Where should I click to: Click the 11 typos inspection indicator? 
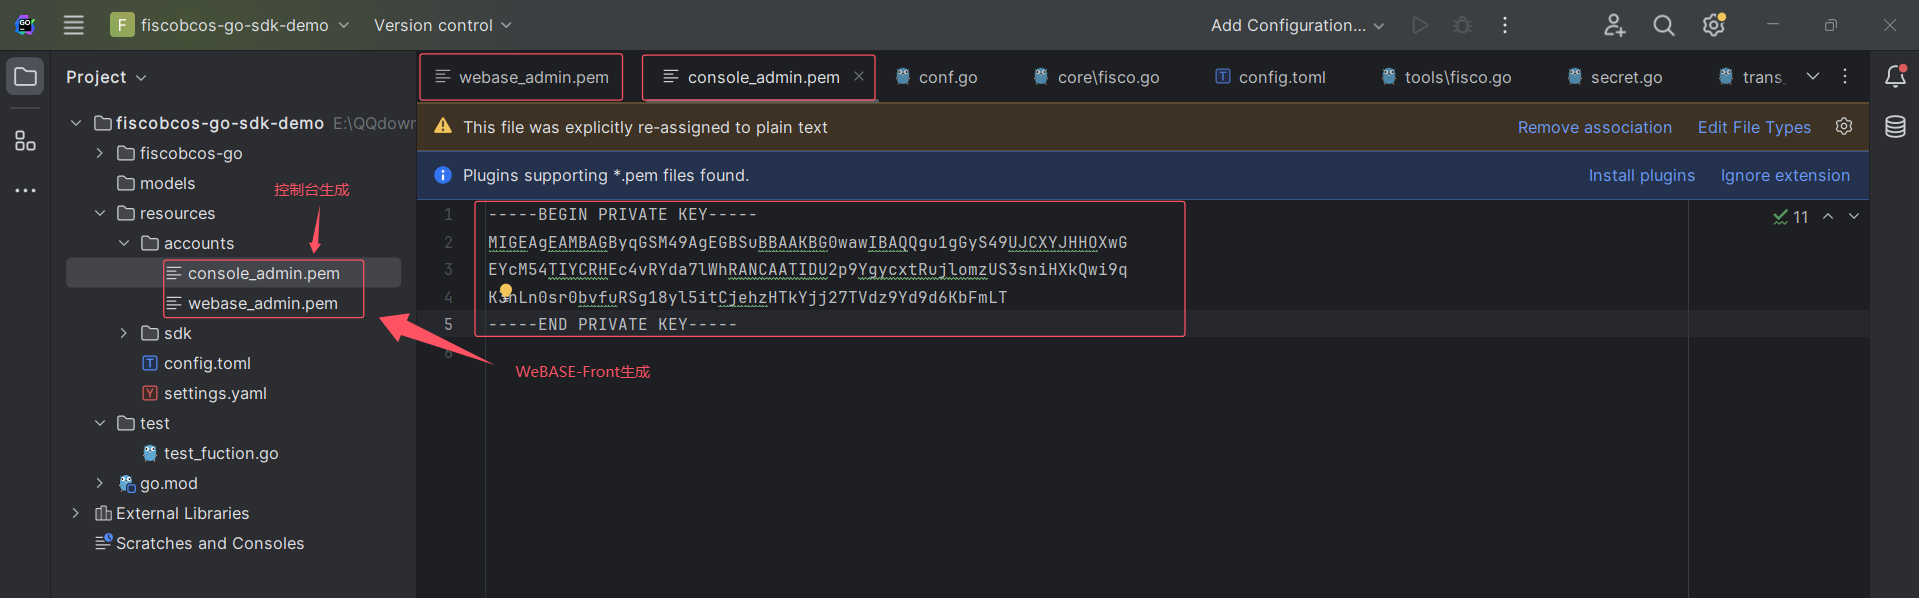(x=1790, y=217)
